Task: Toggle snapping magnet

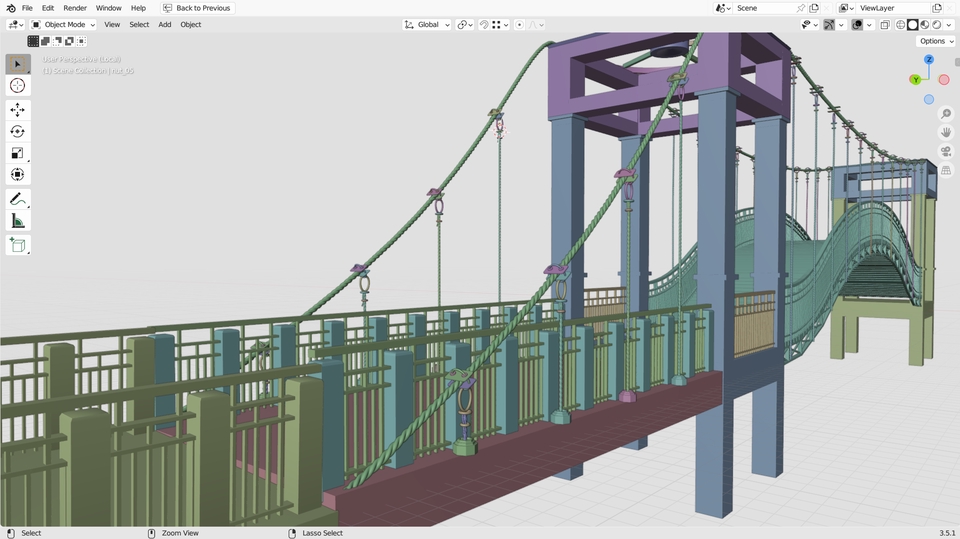Action: (x=485, y=24)
